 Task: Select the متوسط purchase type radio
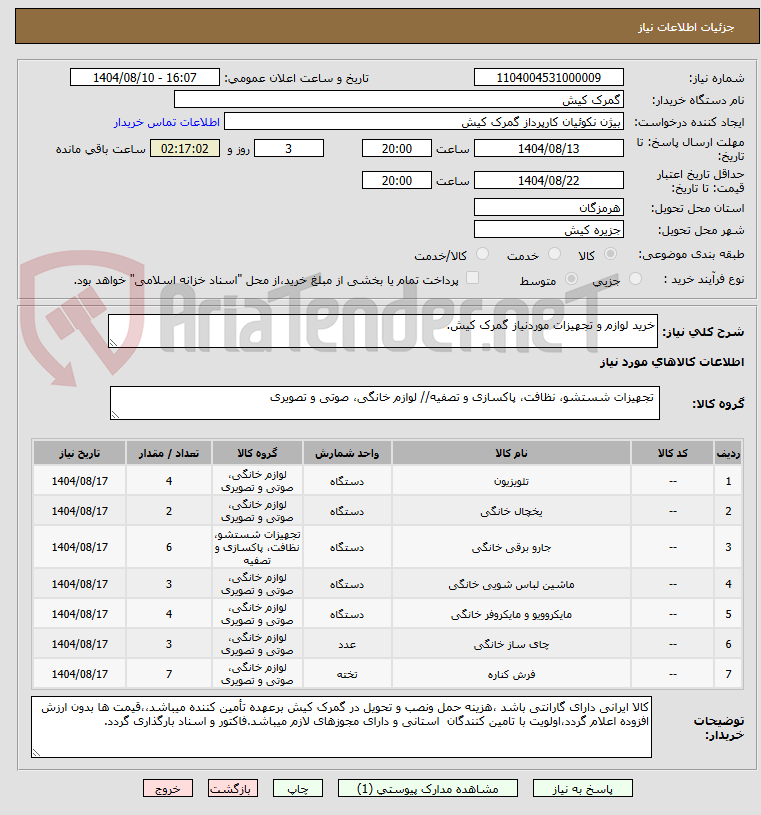[571, 279]
